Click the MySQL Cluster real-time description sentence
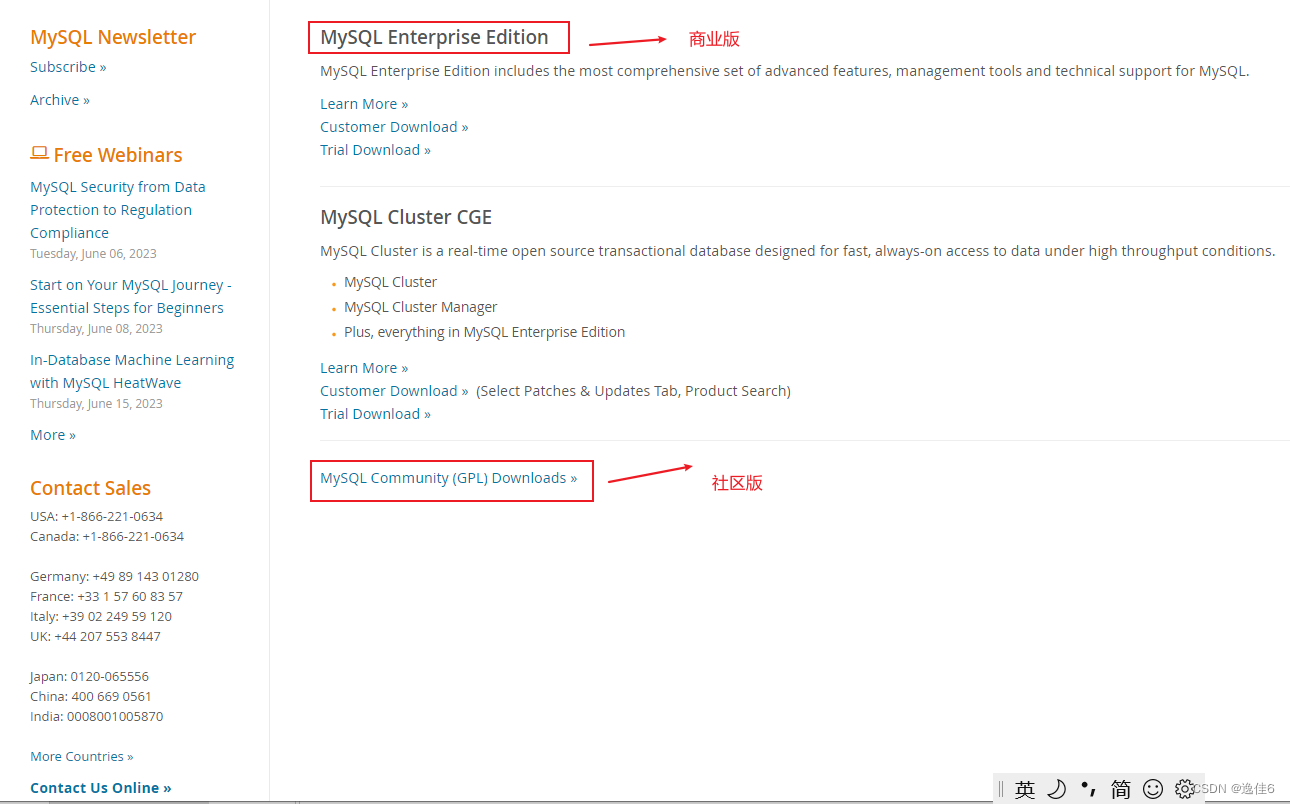Screen dimensions: 1290x804 pyautogui.click(x=798, y=251)
